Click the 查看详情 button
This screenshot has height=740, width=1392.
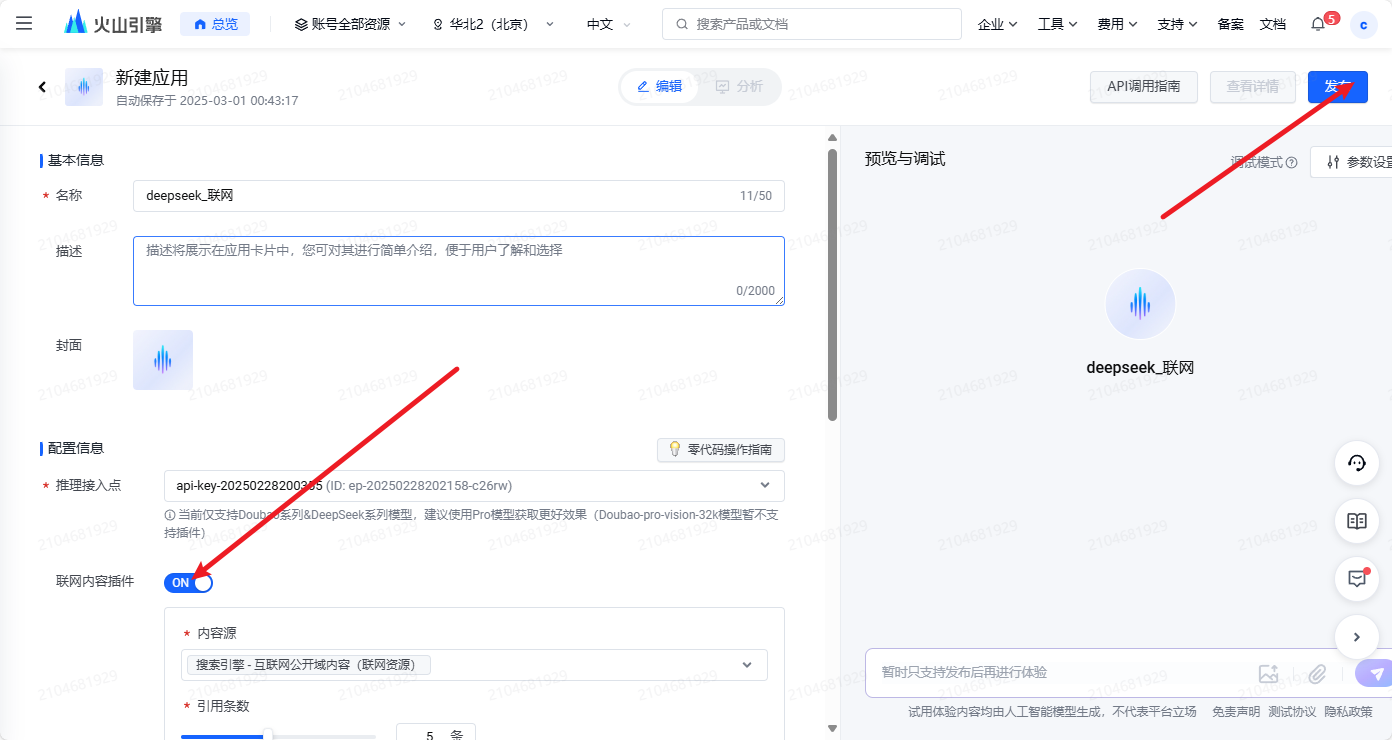[1253, 86]
